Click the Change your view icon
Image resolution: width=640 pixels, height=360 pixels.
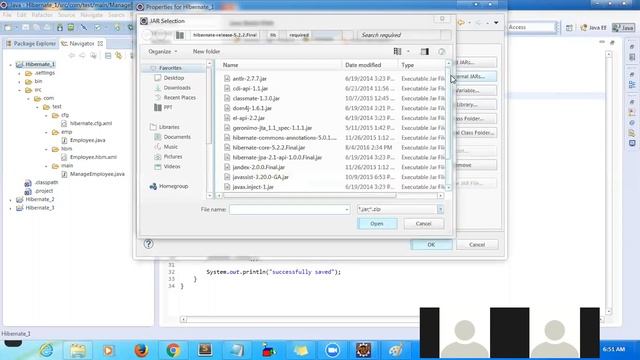tap(397, 51)
